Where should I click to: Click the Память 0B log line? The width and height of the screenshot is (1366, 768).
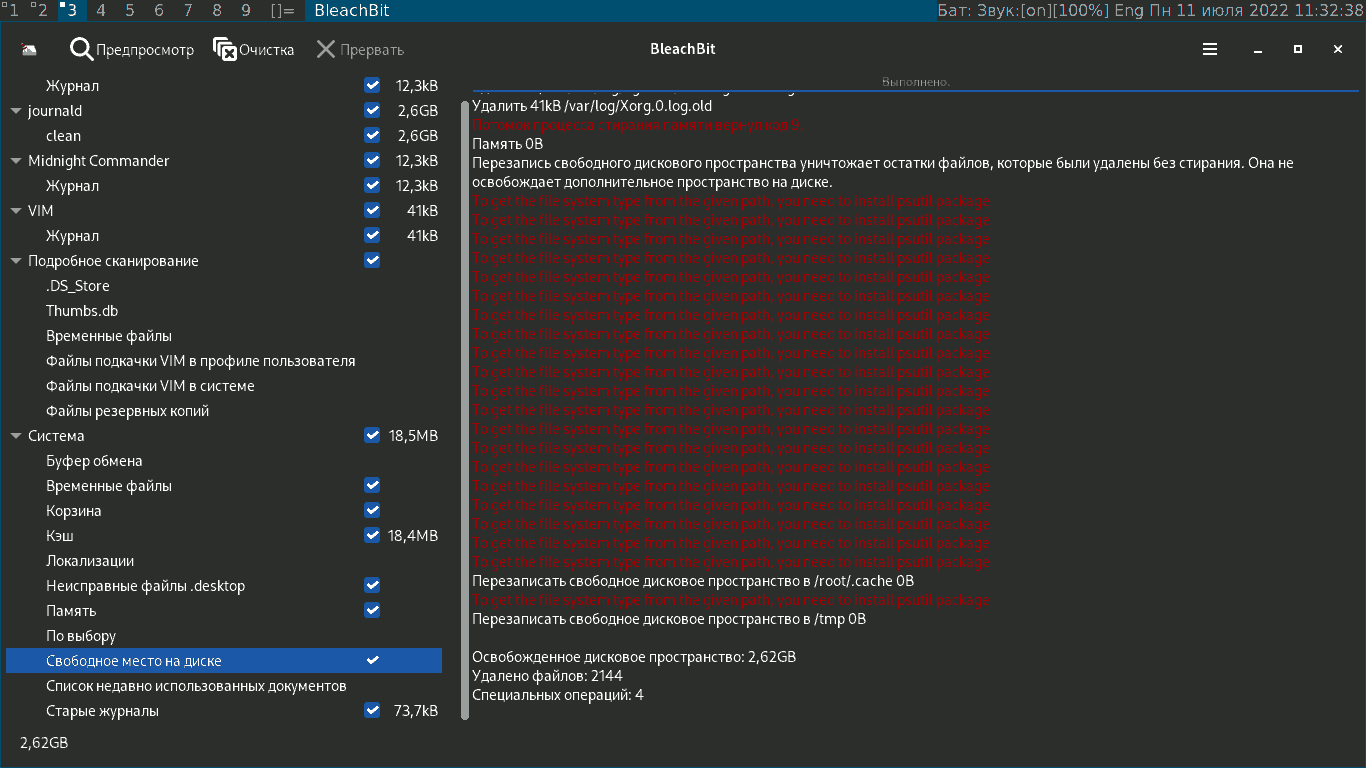tap(507, 144)
